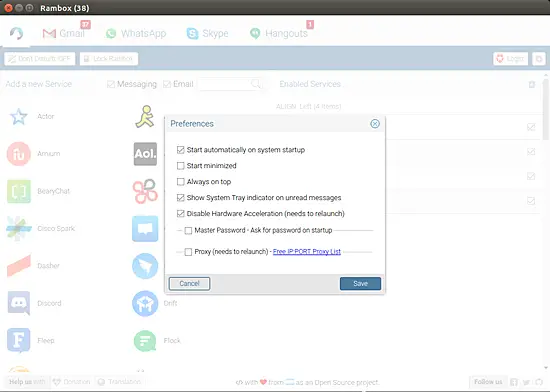
Task: Switch to the Hangouts tab
Action: [279, 33]
